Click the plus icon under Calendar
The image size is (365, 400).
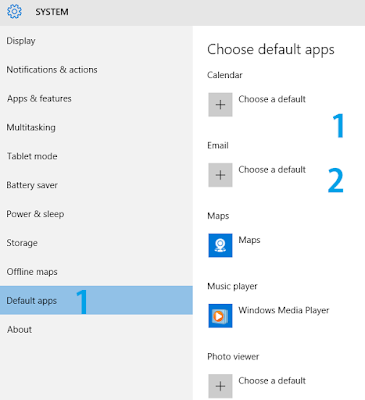coord(220,105)
